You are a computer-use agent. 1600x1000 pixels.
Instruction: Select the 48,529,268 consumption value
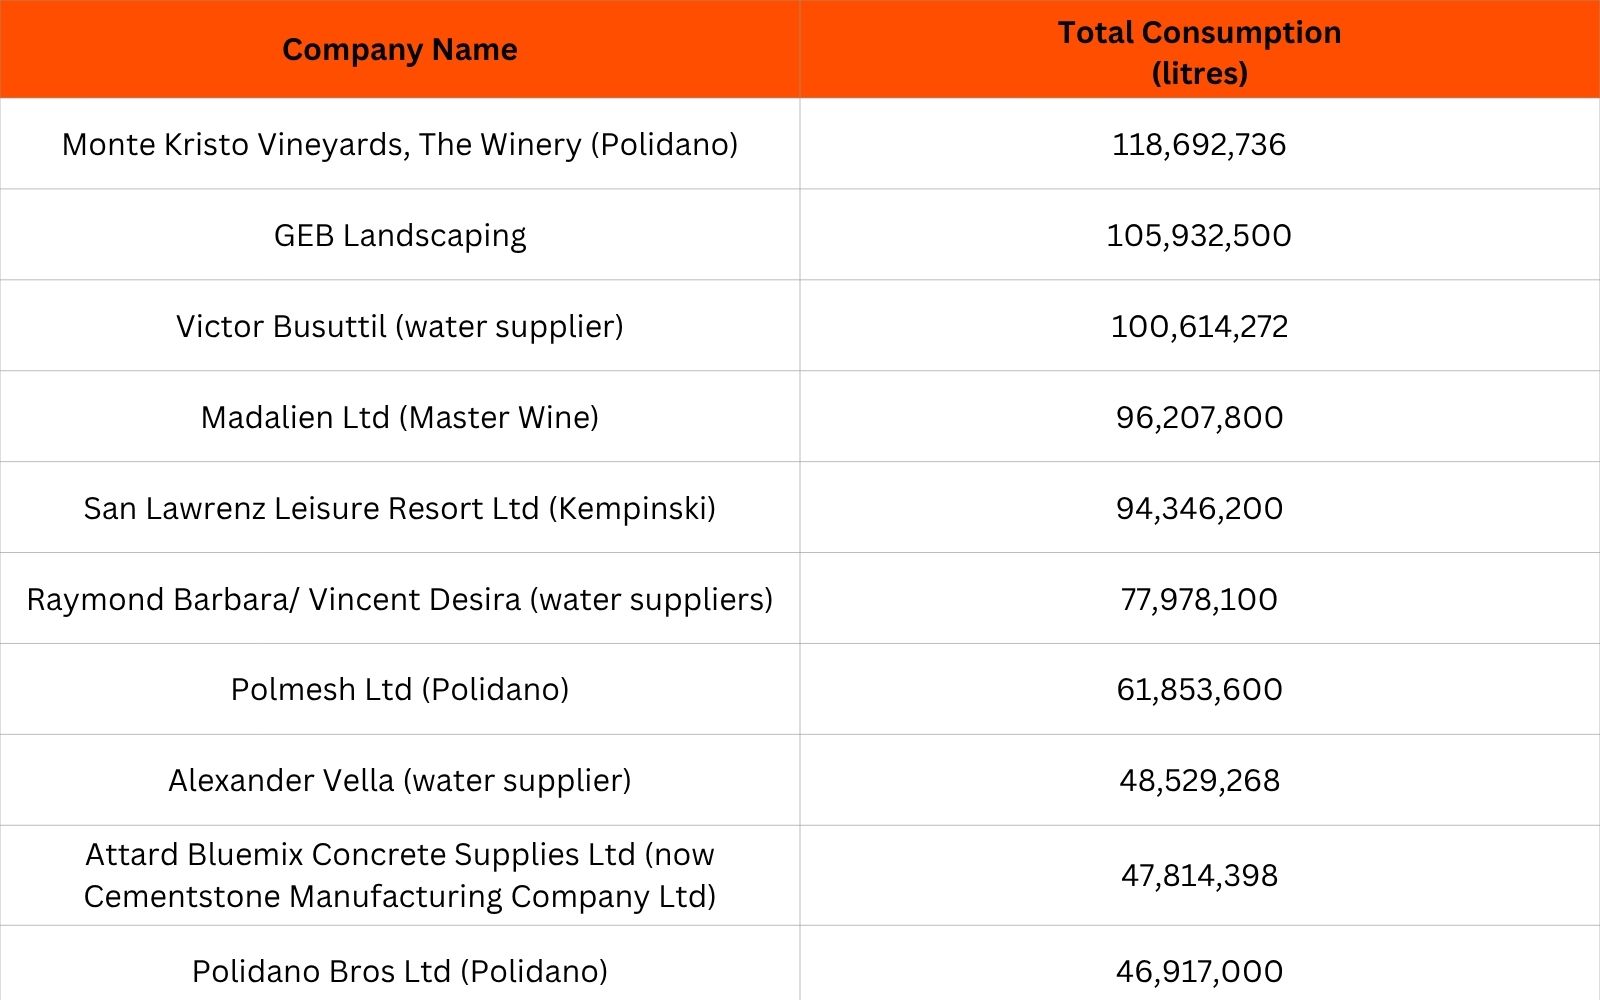pyautogui.click(x=1200, y=780)
